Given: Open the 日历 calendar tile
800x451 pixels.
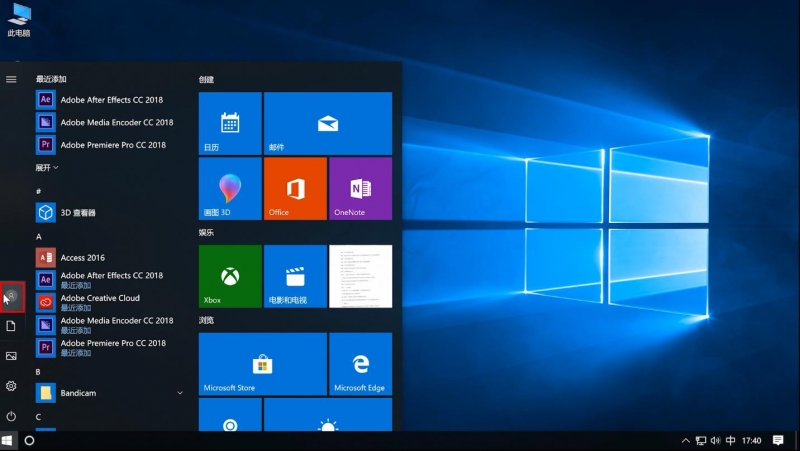Looking at the screenshot, I should click(x=230, y=123).
